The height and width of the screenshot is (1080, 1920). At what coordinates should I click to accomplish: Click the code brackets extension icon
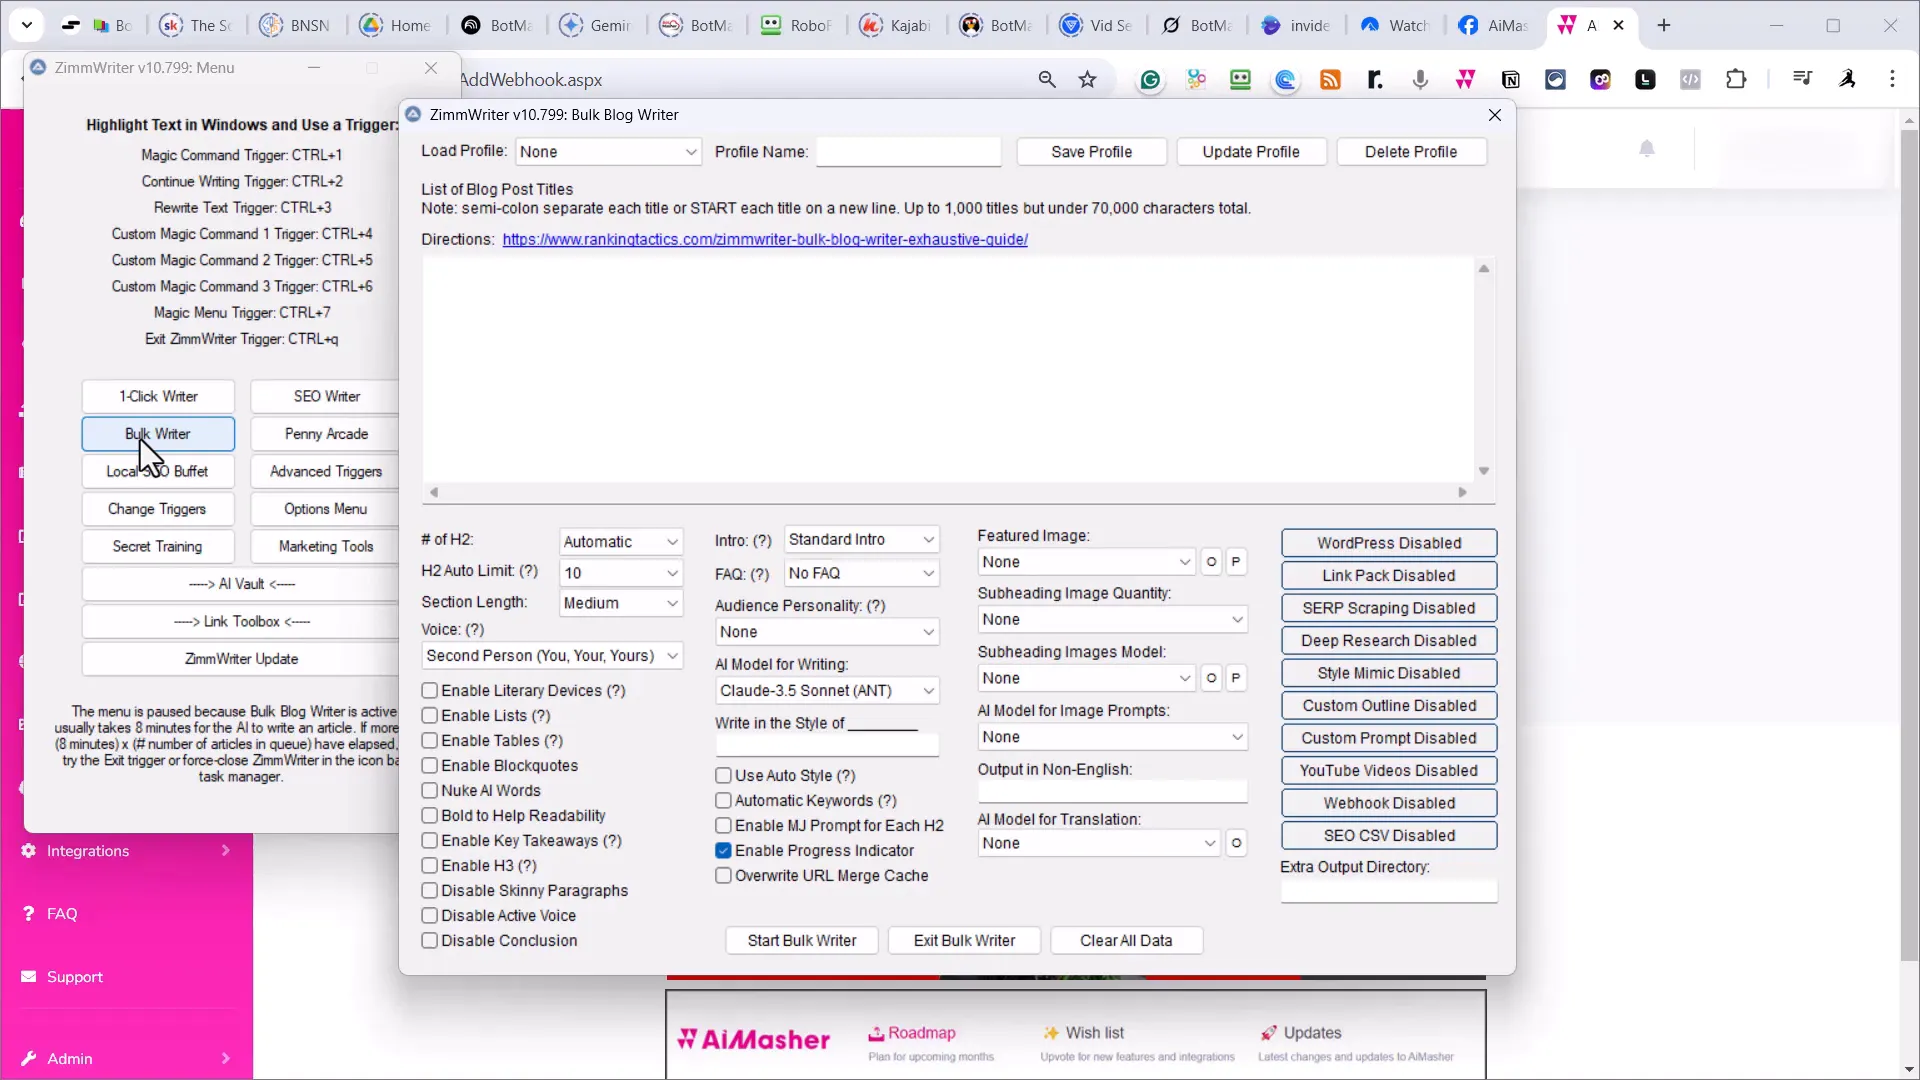pos(1690,80)
